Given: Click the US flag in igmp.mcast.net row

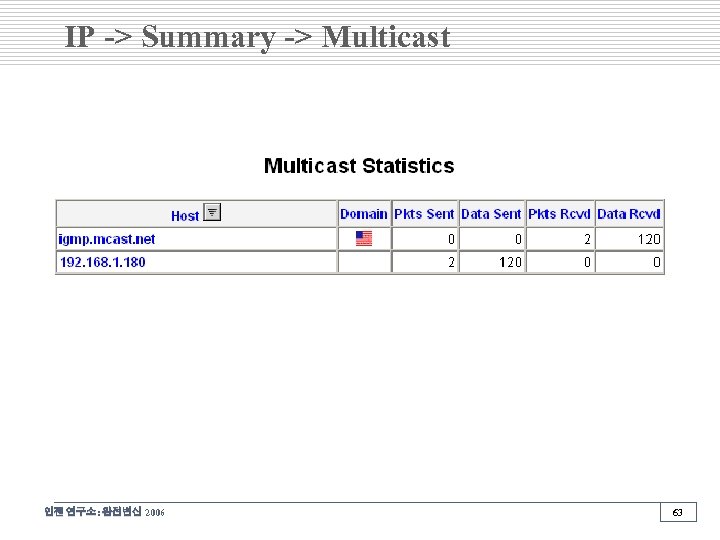Looking at the screenshot, I should 364,238.
